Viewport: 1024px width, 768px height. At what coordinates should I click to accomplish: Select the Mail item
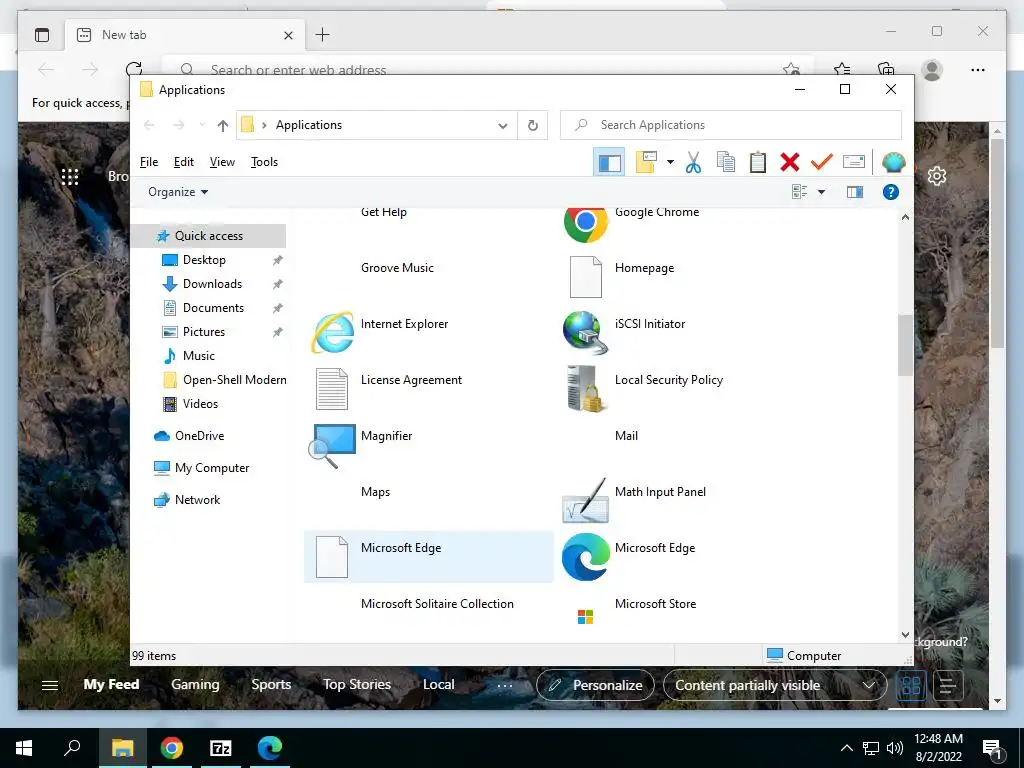626,436
